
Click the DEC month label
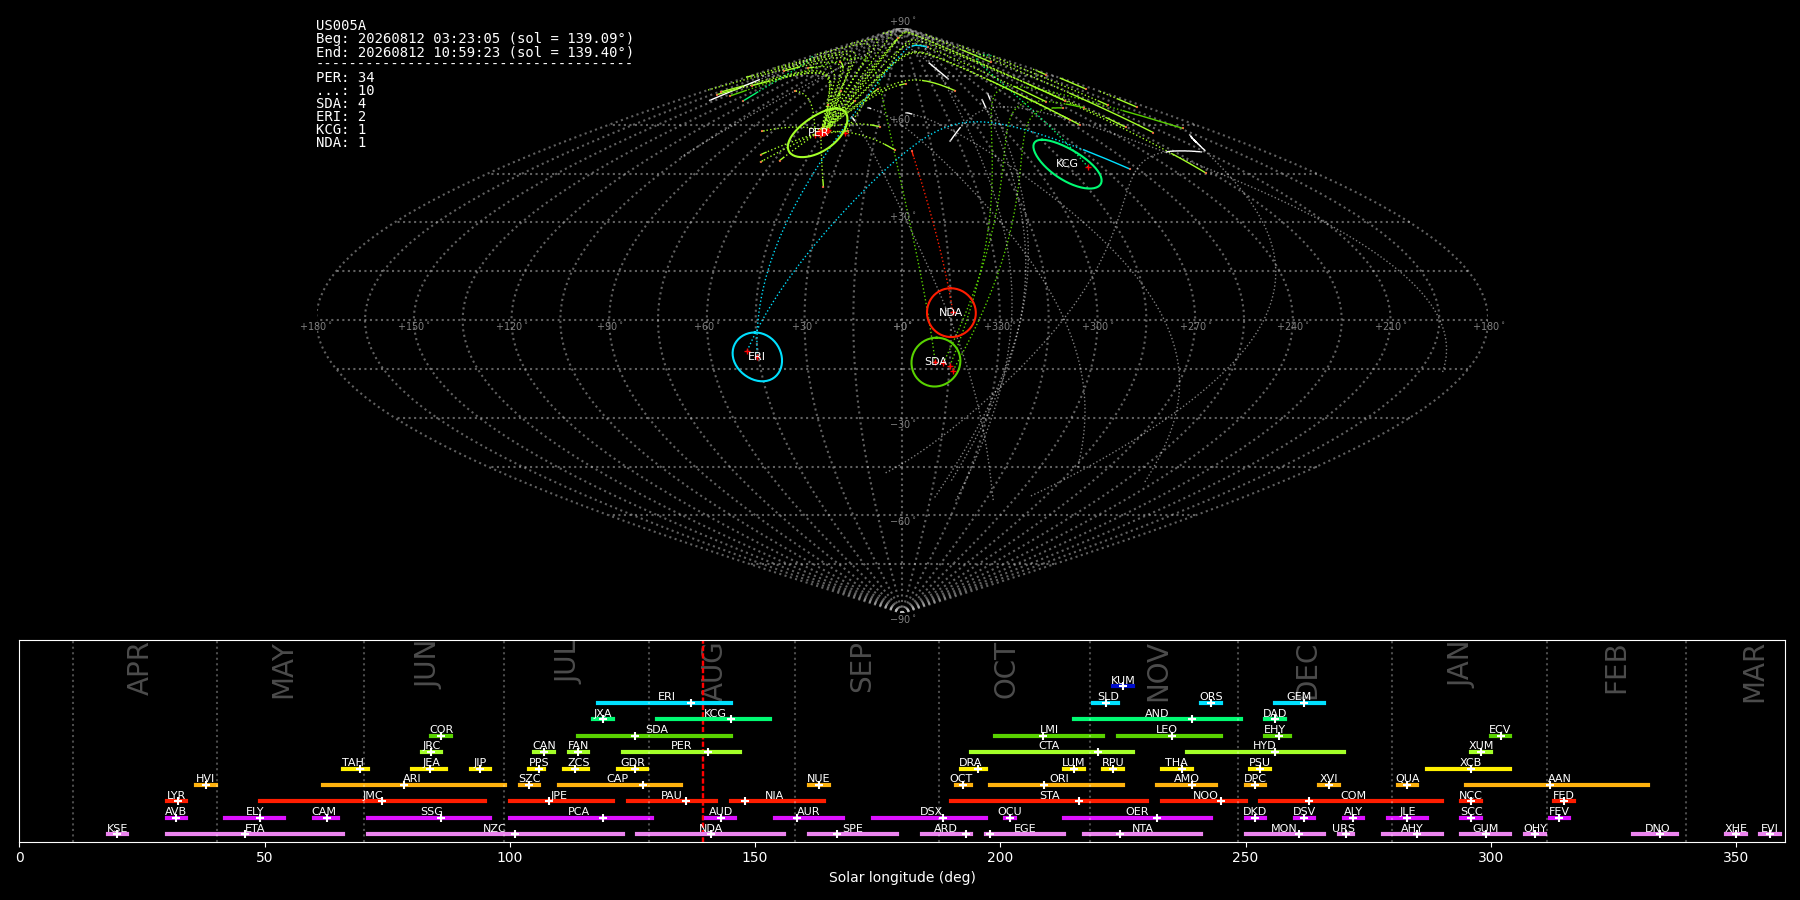(x=1307, y=671)
